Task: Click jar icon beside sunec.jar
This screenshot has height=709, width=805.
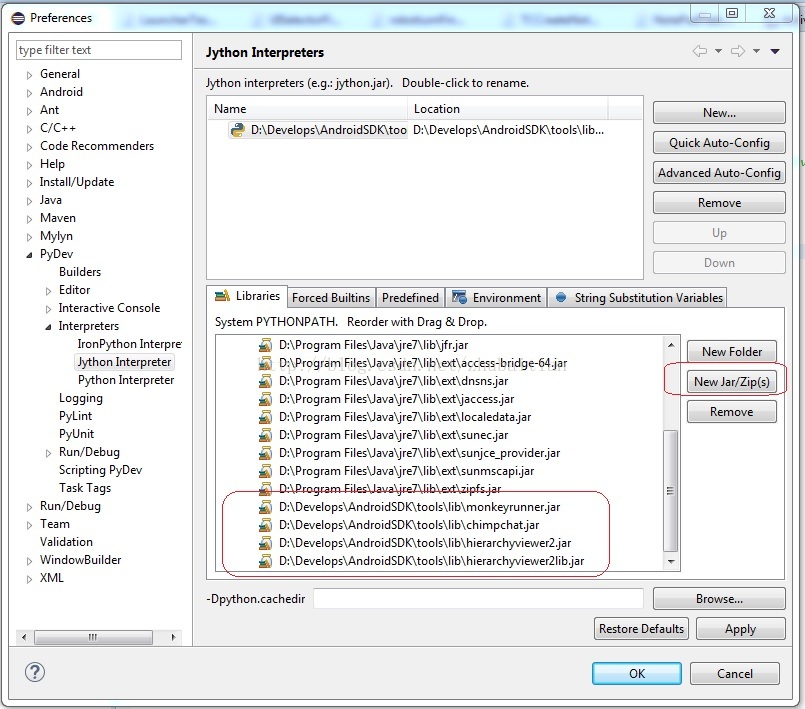Action: pos(265,435)
